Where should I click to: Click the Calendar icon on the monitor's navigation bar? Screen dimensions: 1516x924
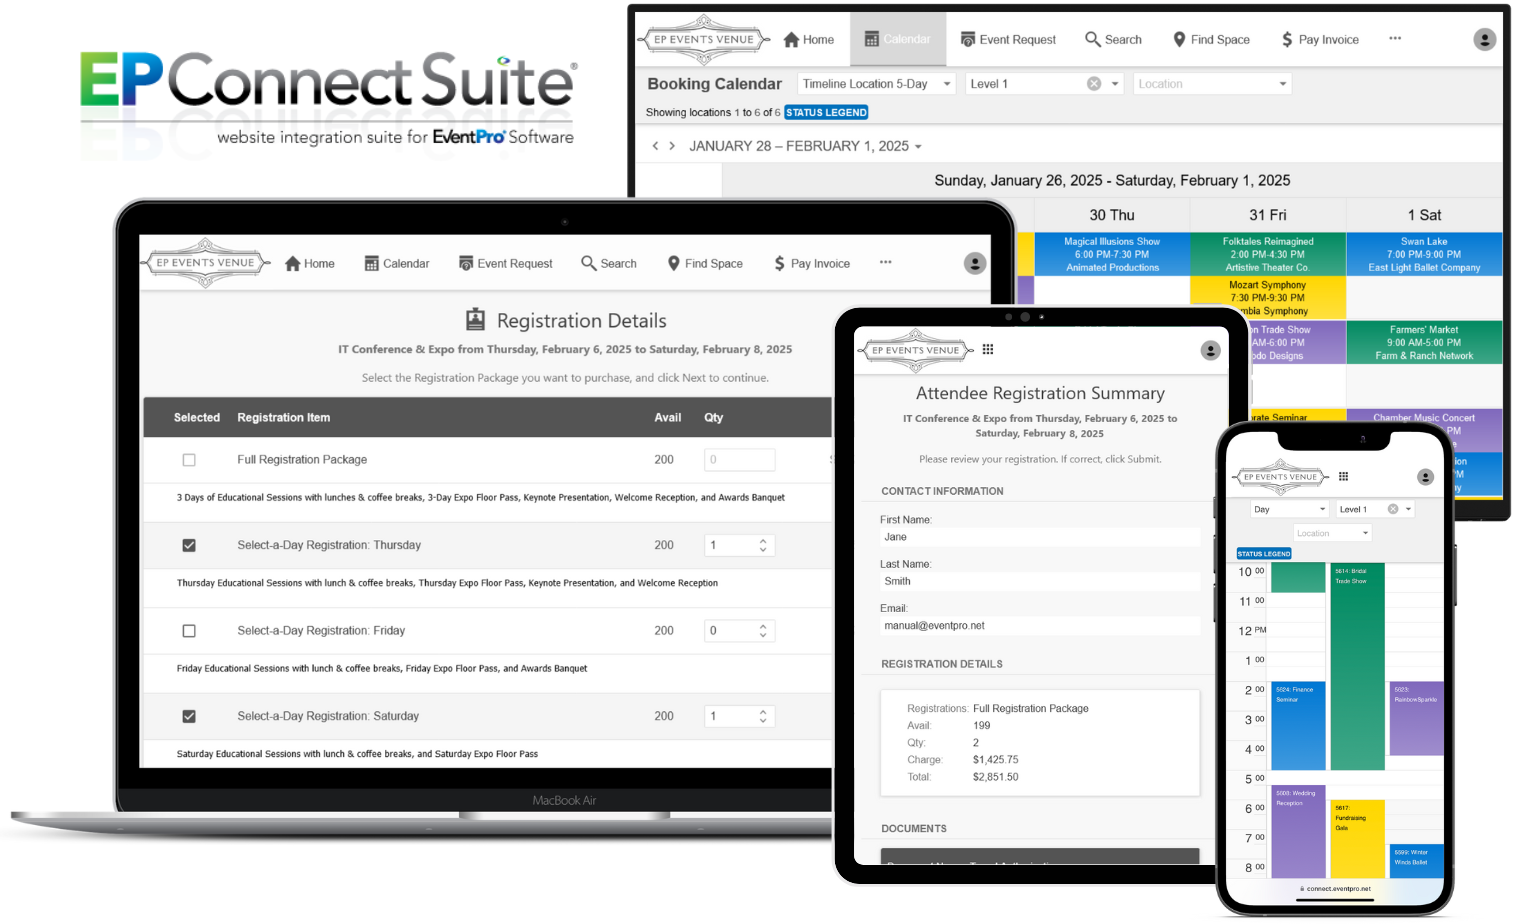tap(872, 39)
